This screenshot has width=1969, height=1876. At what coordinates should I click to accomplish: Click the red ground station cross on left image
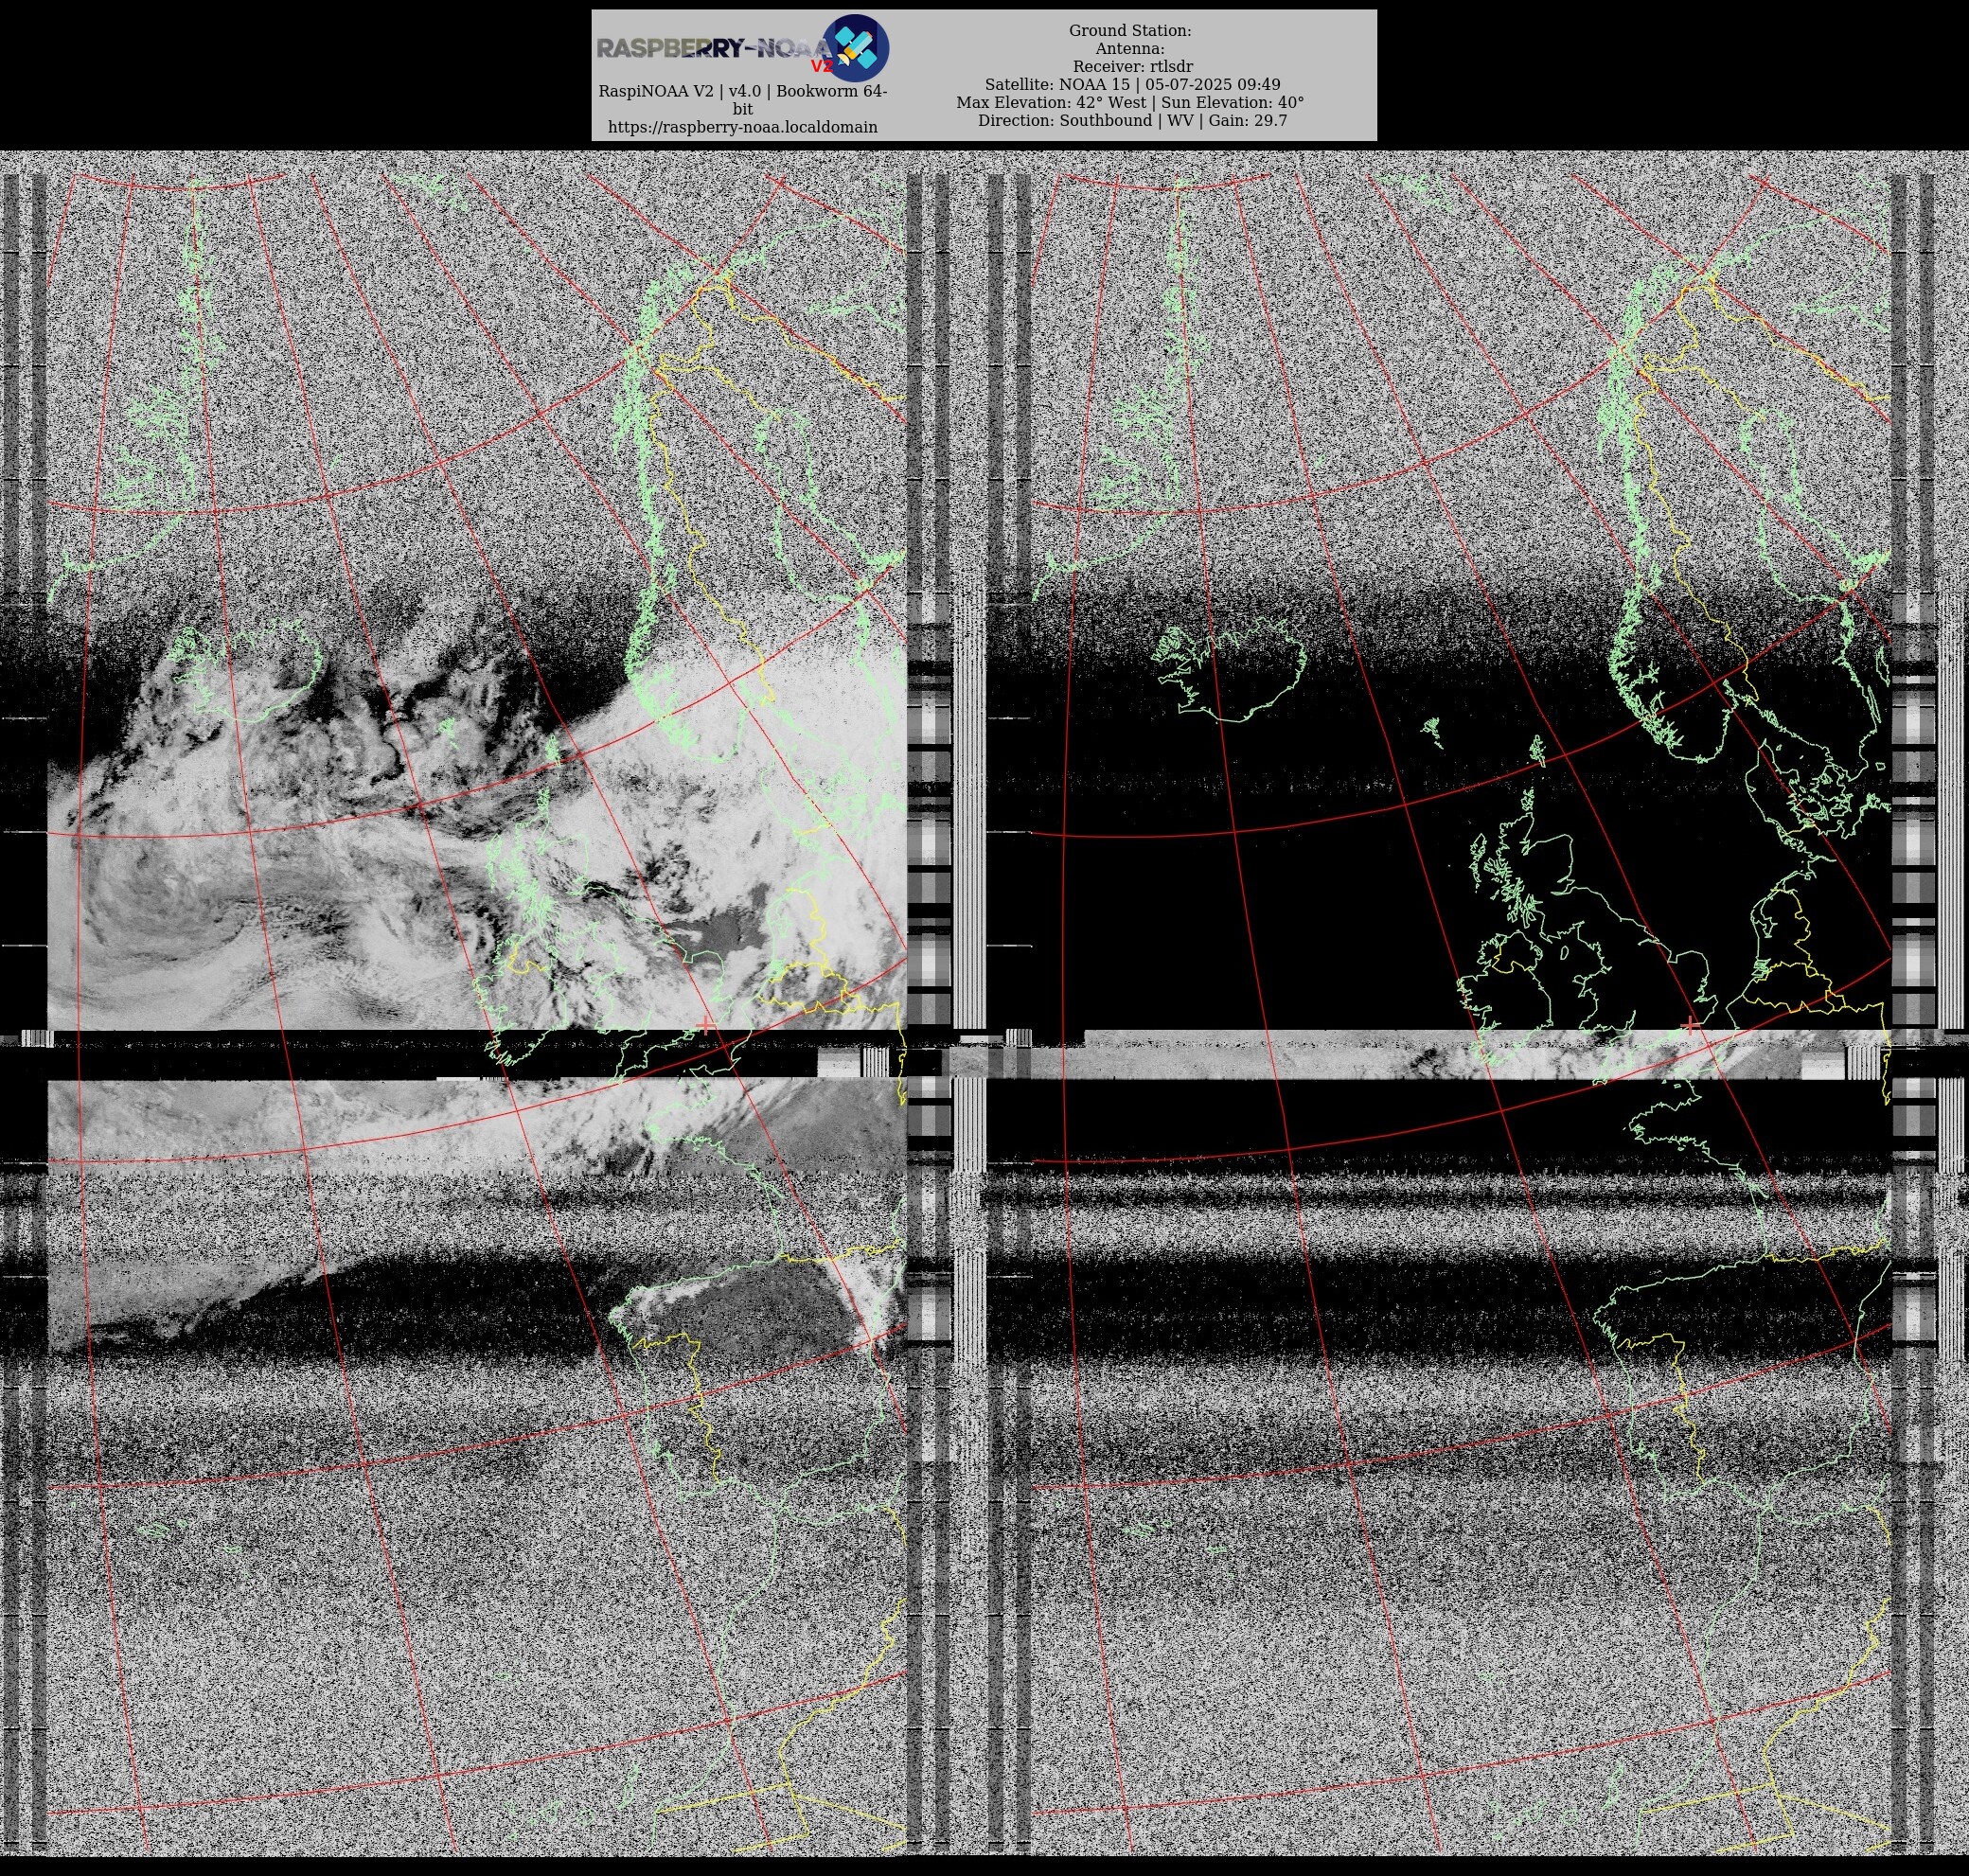click(707, 1025)
